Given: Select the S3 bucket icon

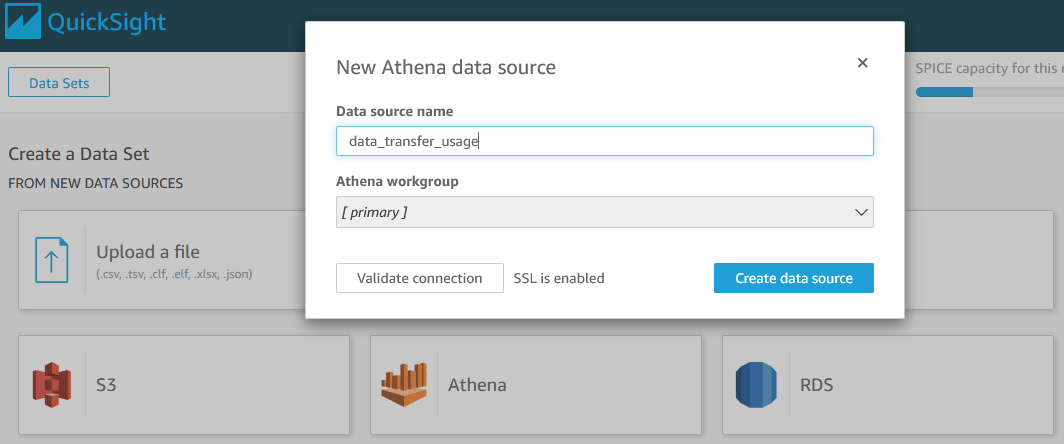Looking at the screenshot, I should coord(51,384).
